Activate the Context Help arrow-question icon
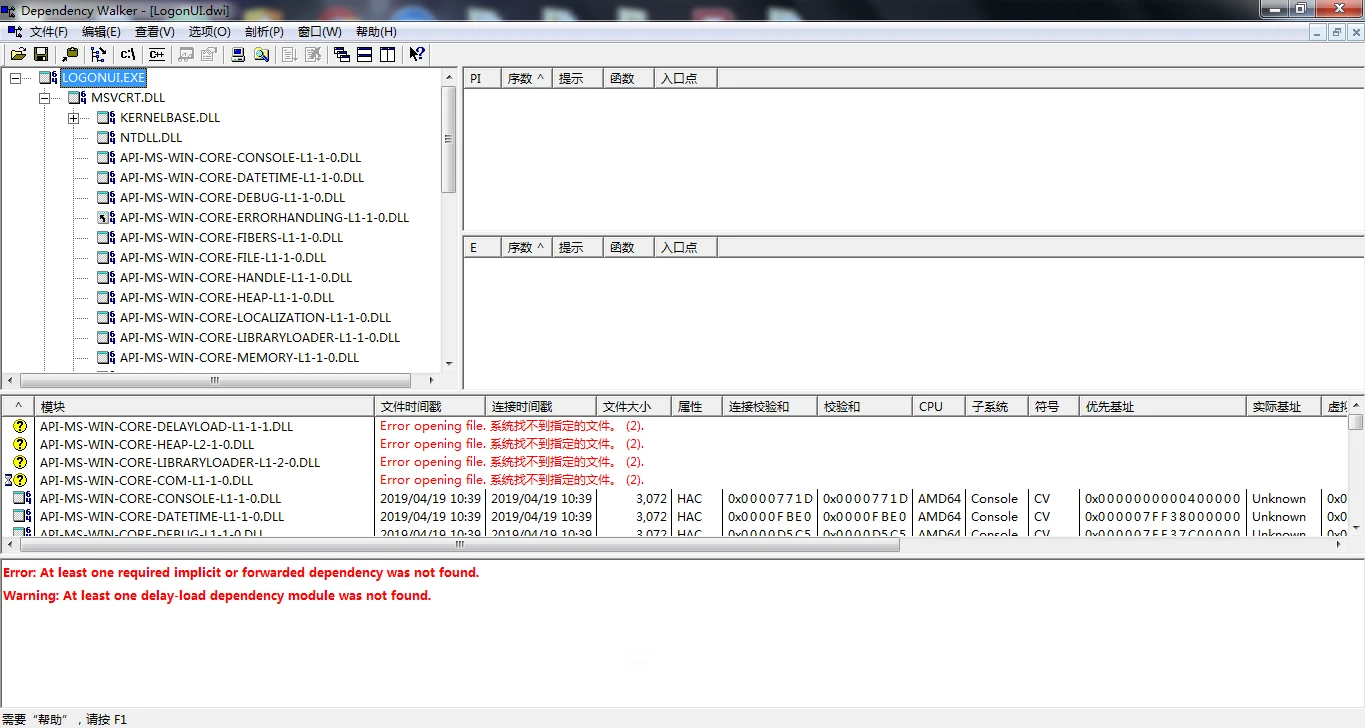1365x728 pixels. 418,54
